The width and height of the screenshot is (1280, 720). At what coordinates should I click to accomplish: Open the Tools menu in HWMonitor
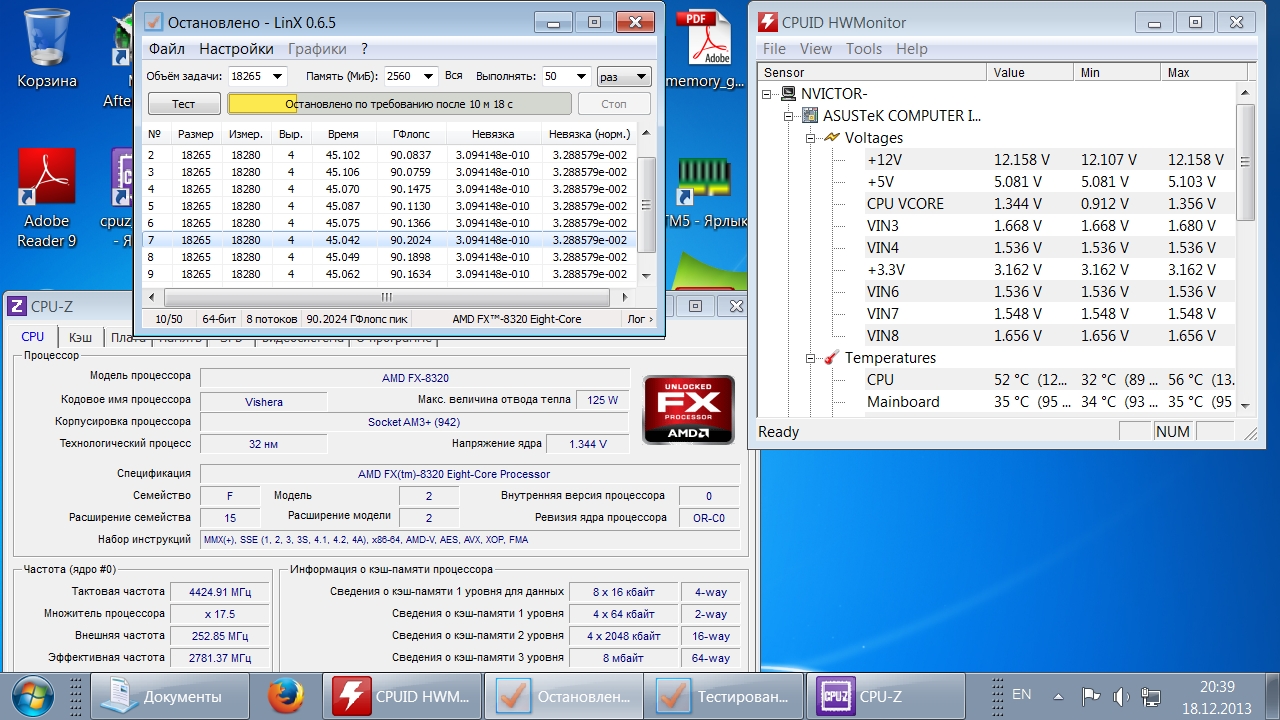[x=864, y=49]
